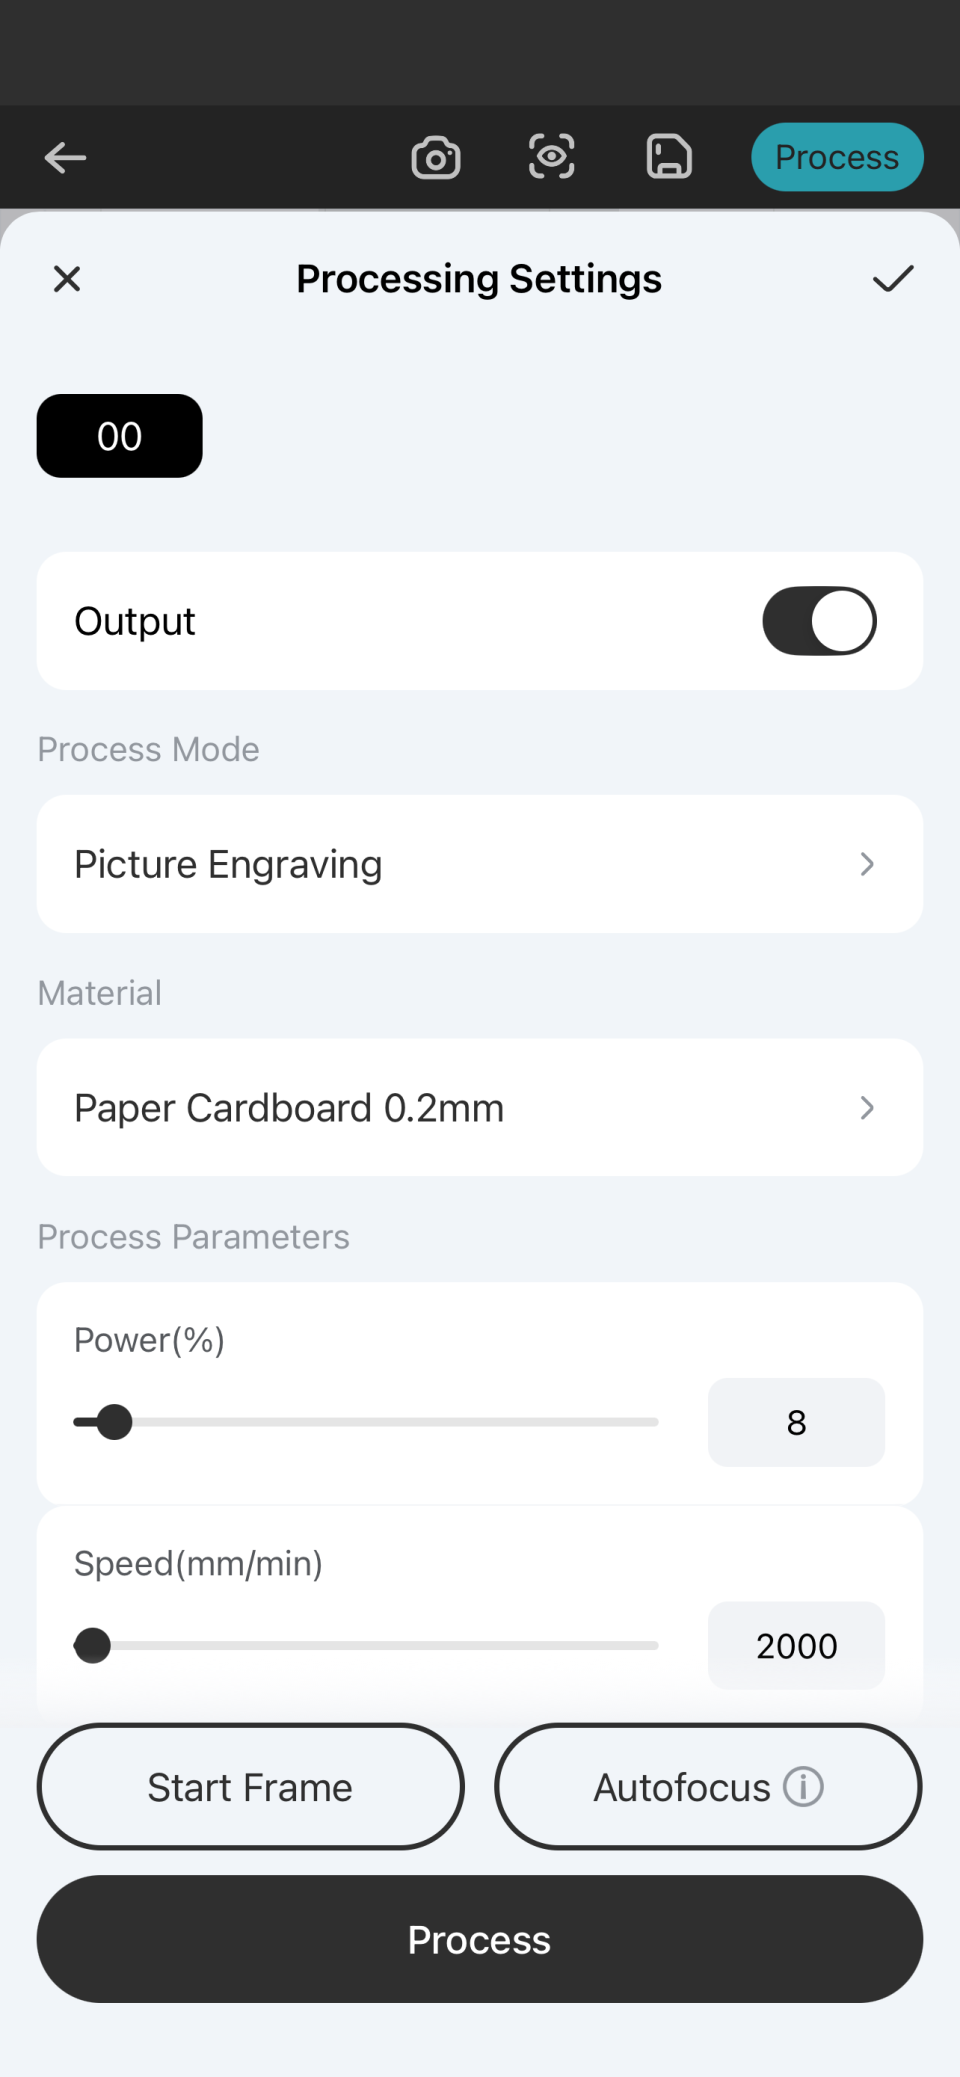Viewport: 960px width, 2077px height.
Task: Tap the back arrow icon
Action: click(66, 157)
